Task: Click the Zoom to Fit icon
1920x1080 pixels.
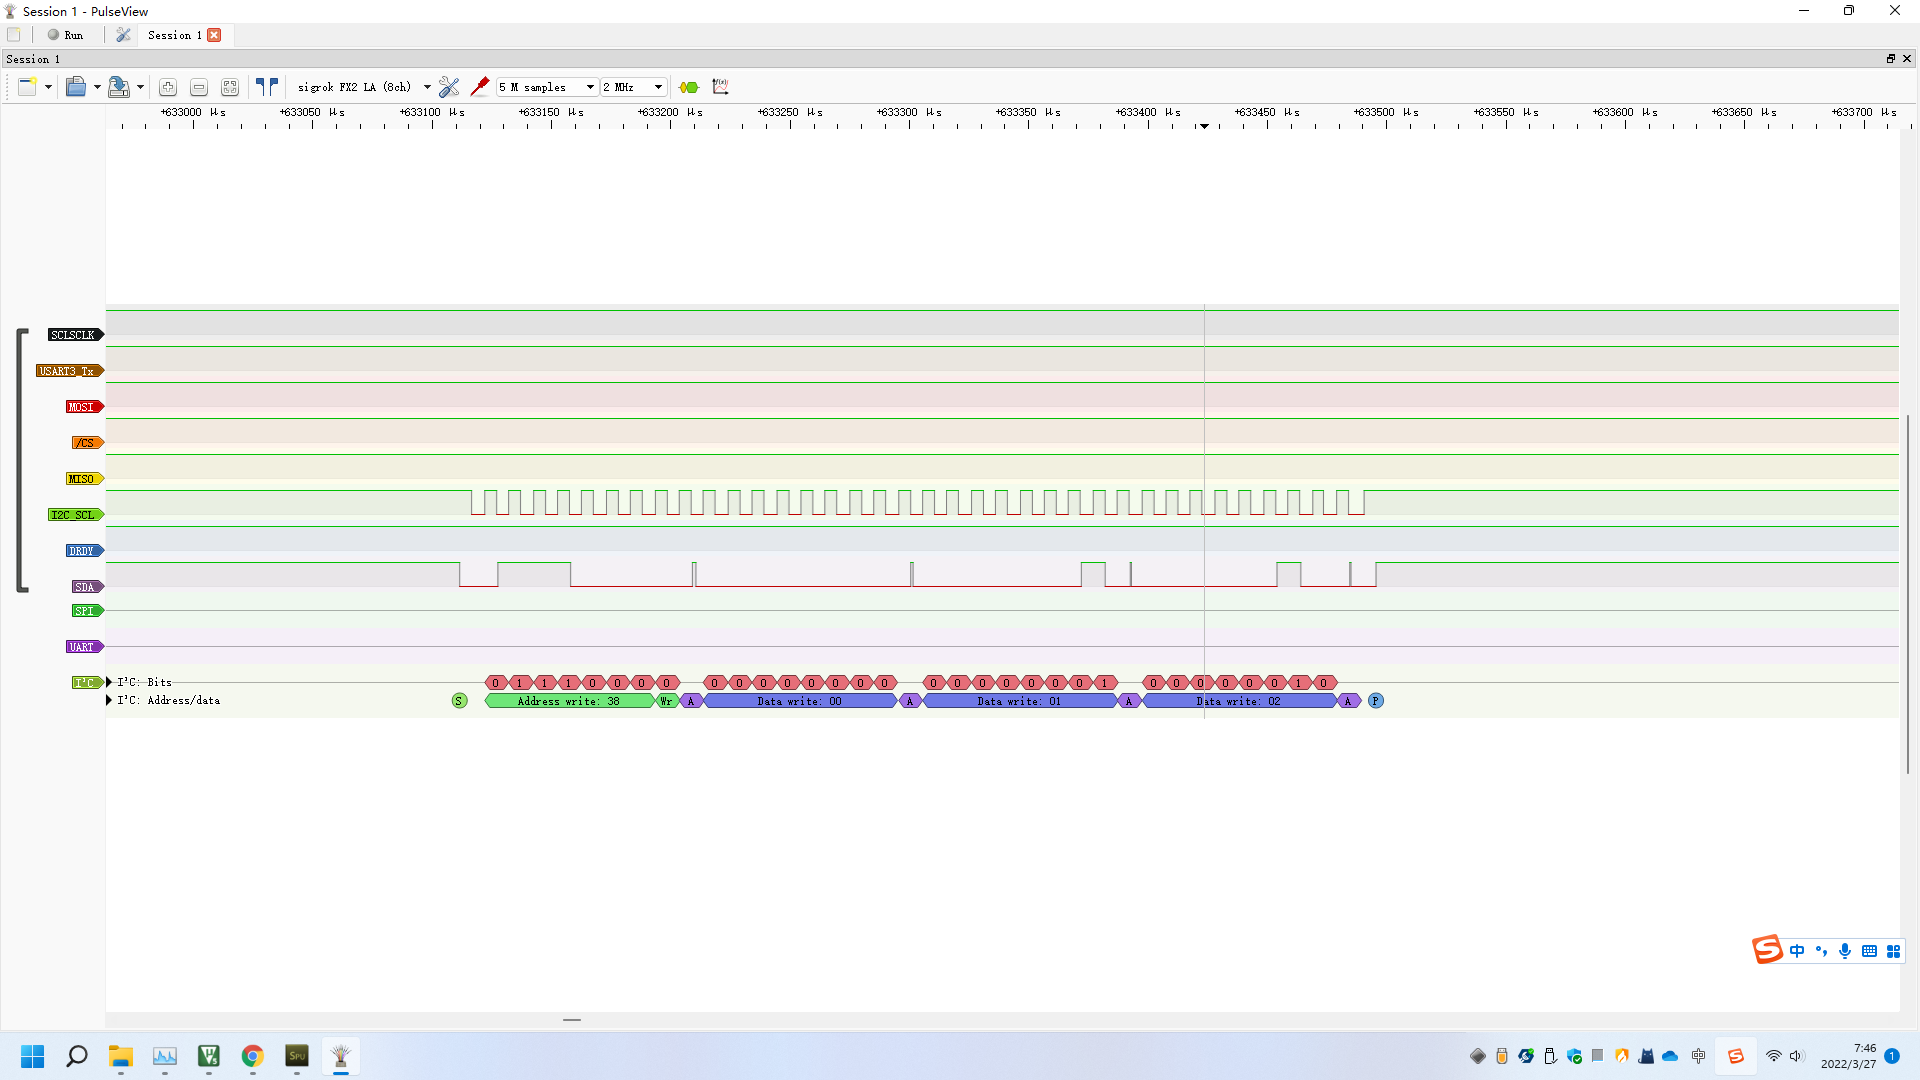Action: (x=230, y=88)
